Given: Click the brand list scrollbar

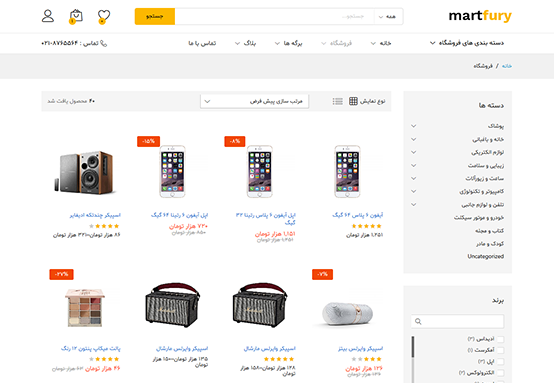Looking at the screenshot, I should coord(413,359).
